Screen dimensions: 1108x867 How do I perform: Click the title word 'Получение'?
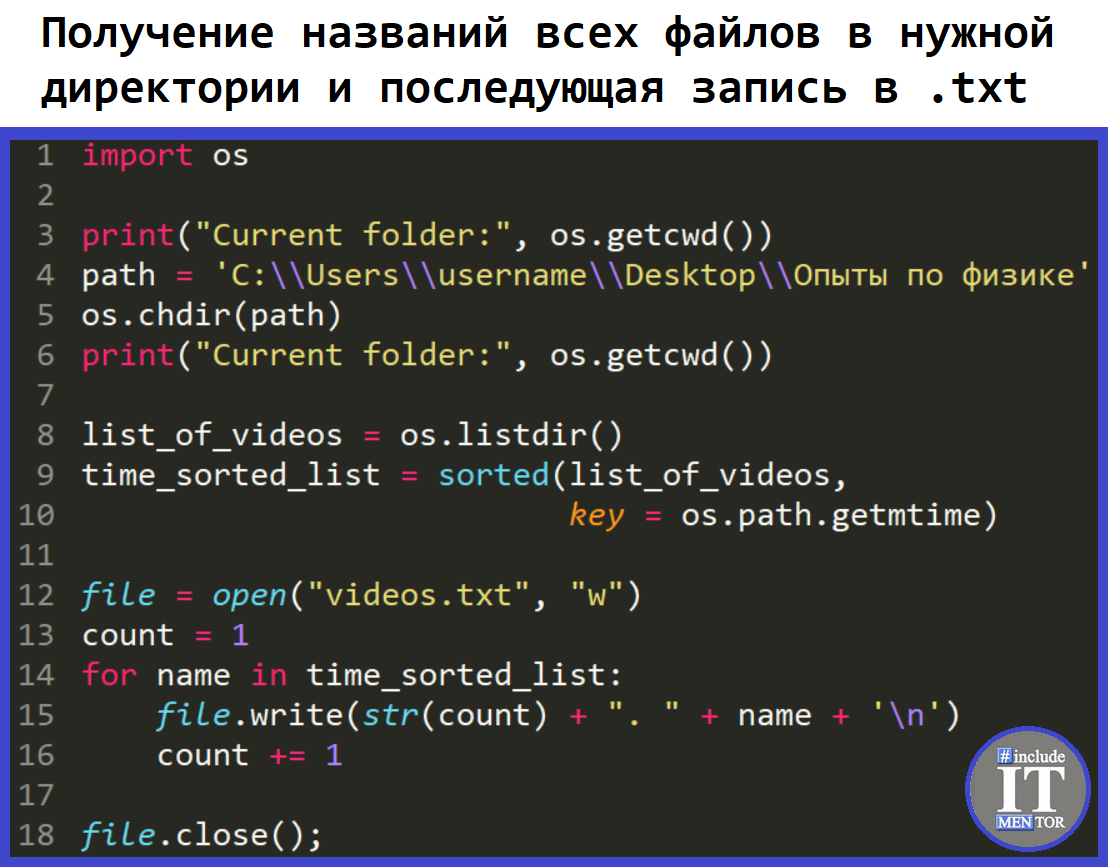(157, 34)
